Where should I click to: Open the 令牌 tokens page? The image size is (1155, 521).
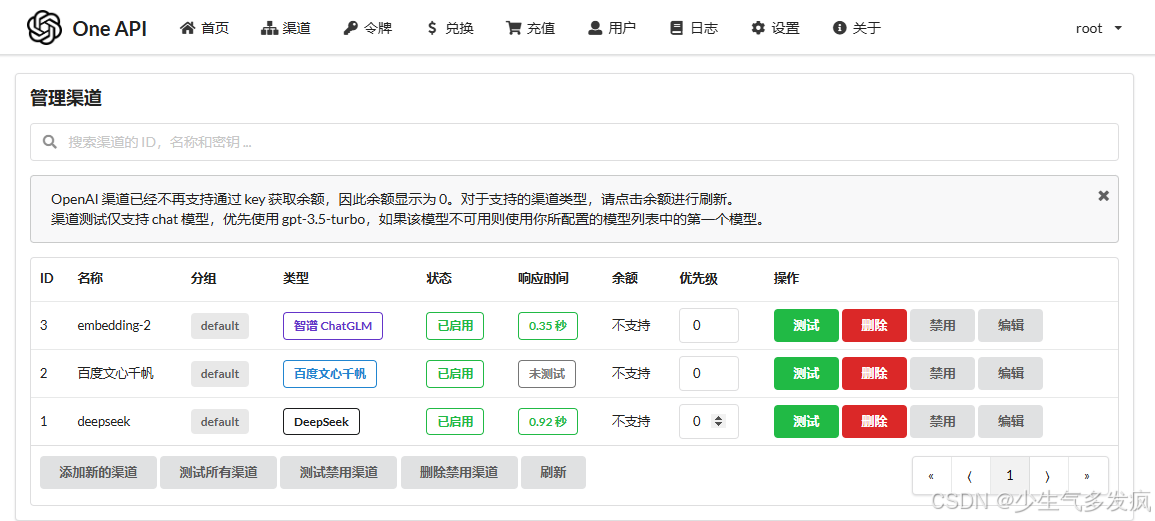coord(368,28)
